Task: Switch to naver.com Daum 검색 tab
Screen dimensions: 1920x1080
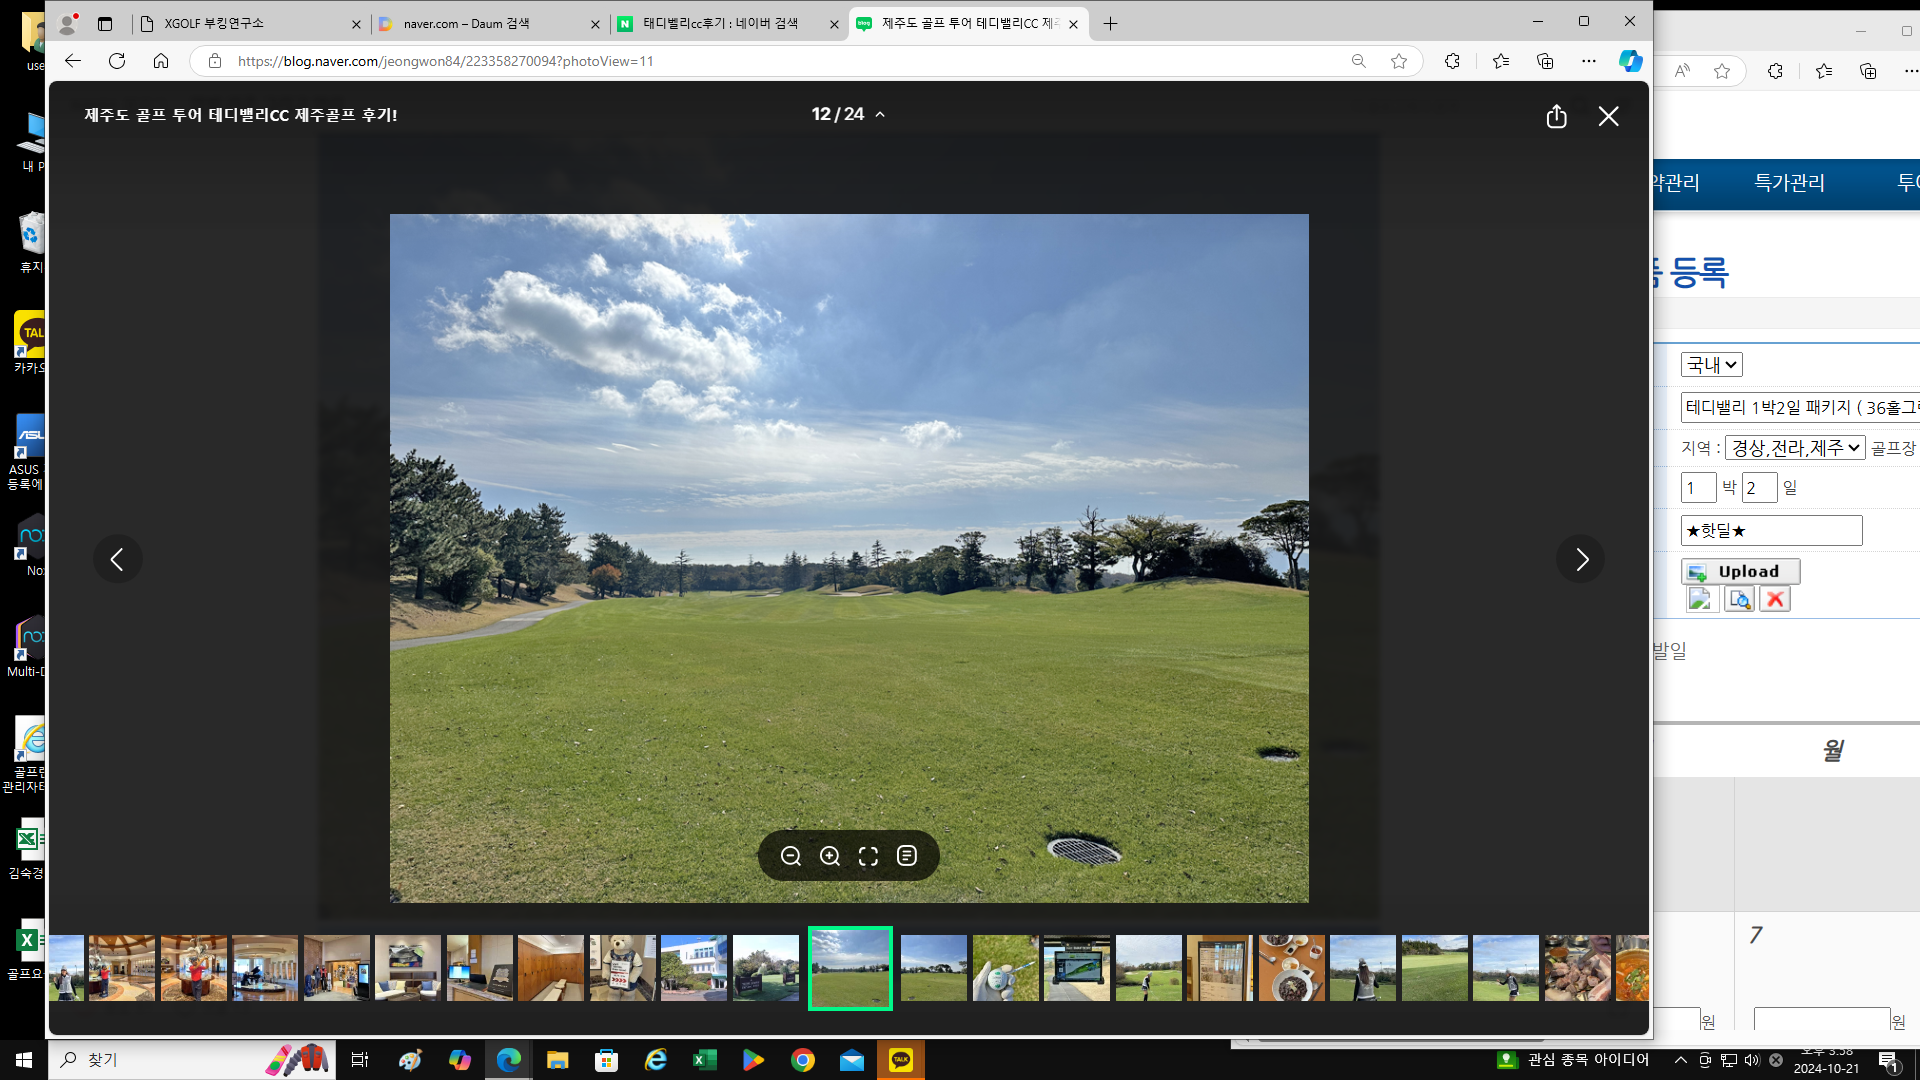Action: point(490,24)
